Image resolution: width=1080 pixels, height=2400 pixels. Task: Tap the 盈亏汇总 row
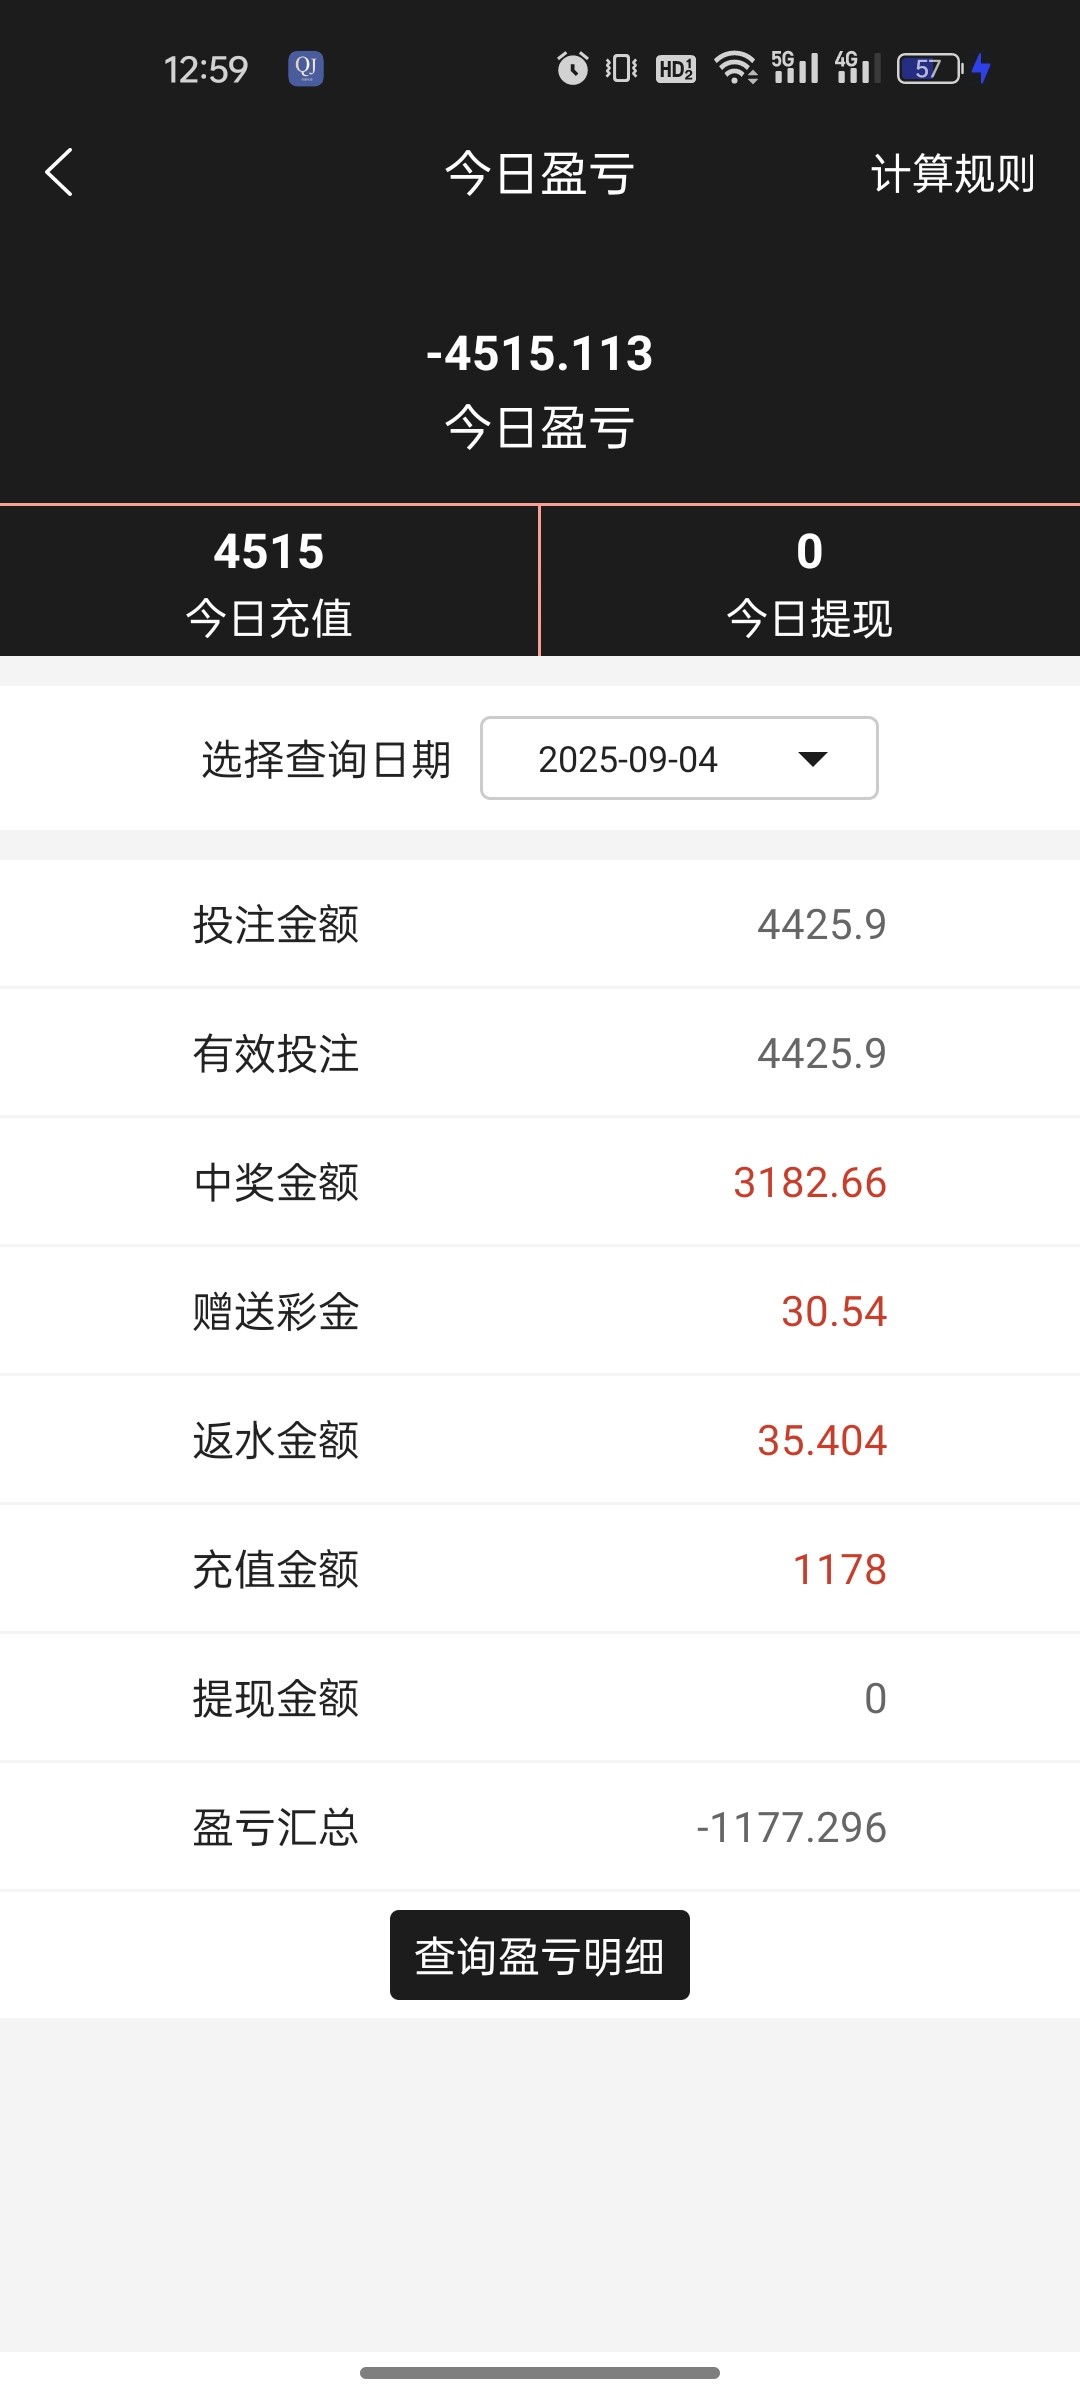(x=540, y=1827)
